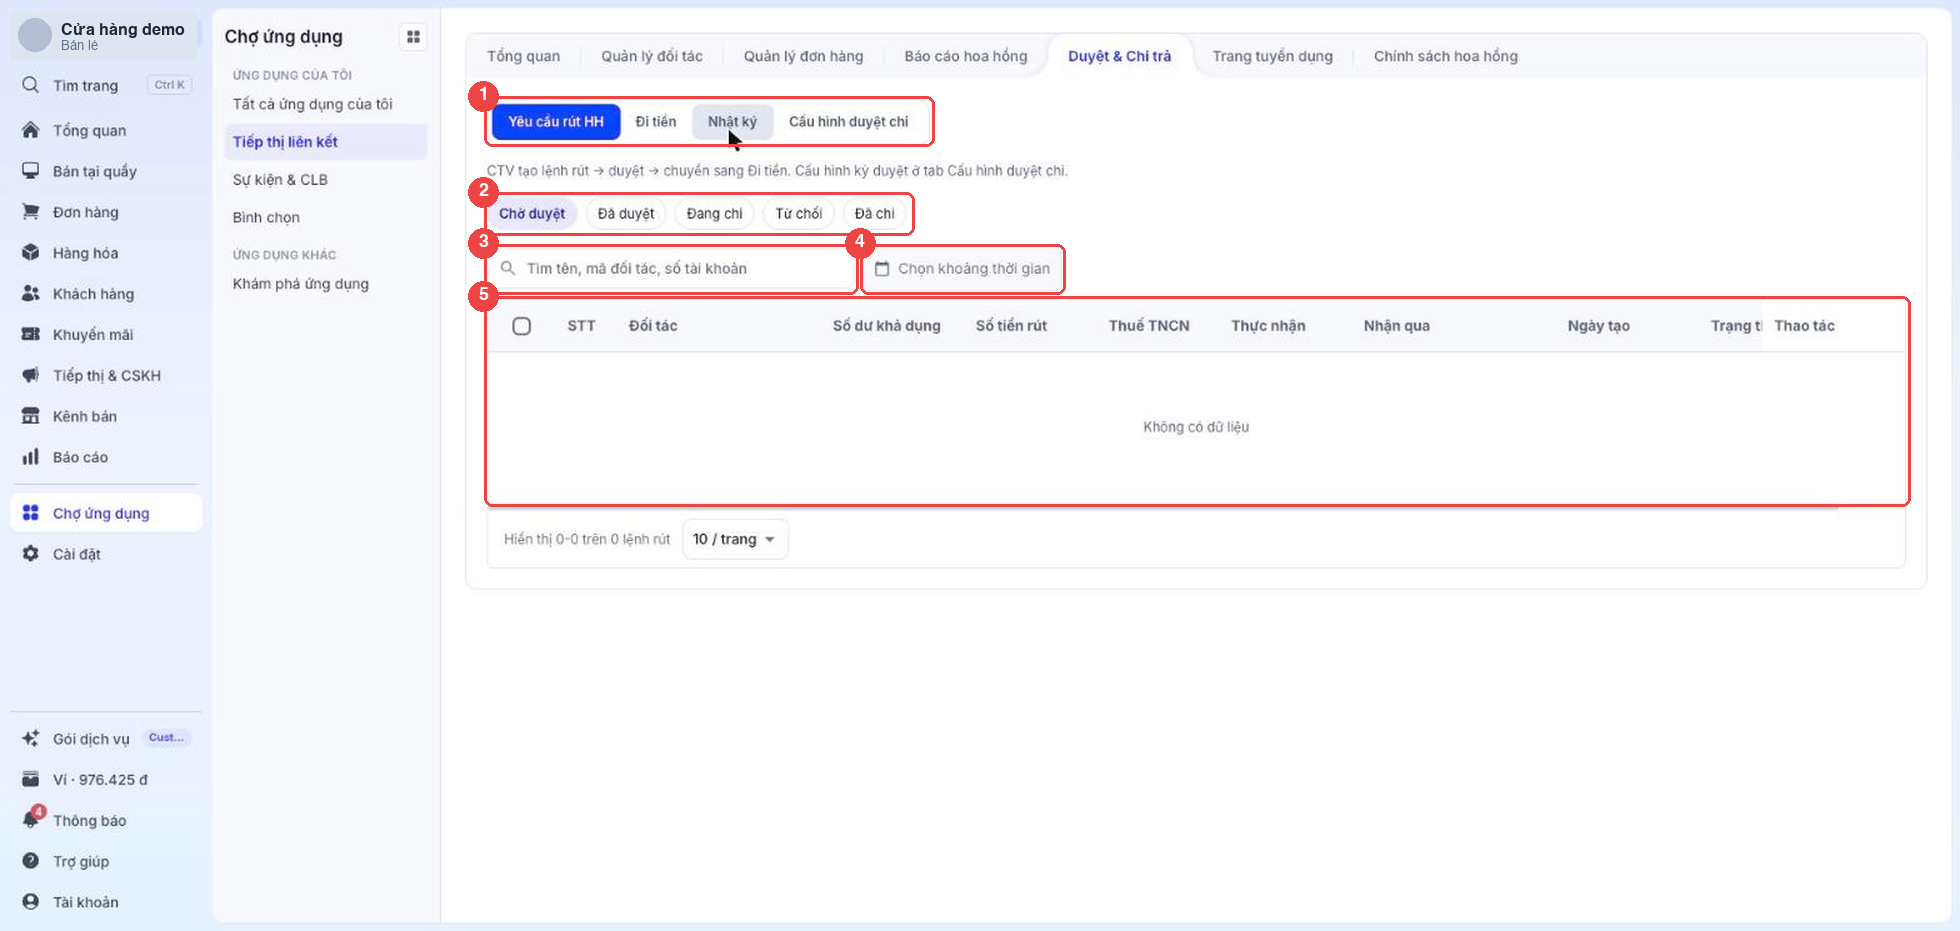Click the Ví wallet icon
The image size is (1960, 931).
click(31, 780)
